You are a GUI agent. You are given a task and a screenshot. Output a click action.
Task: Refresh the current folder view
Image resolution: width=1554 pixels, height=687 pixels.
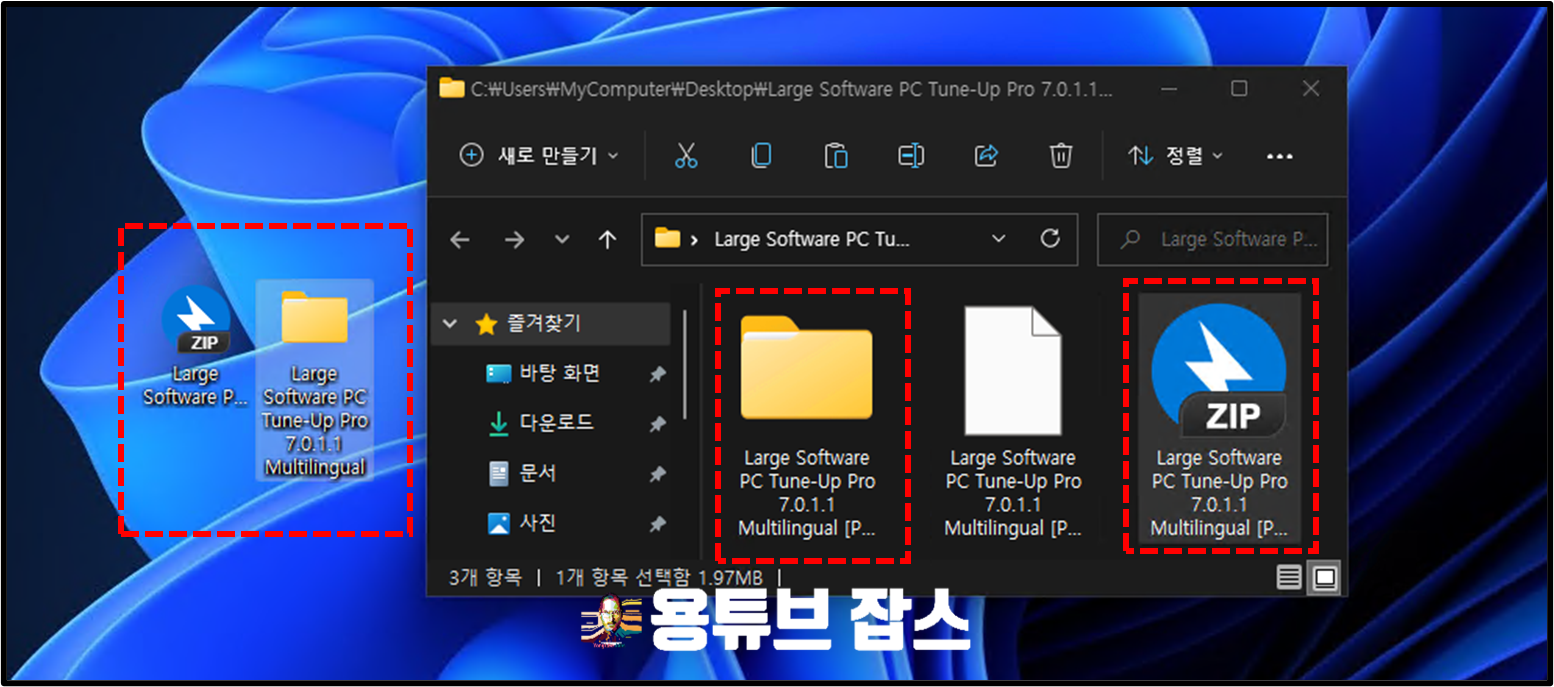(1050, 239)
